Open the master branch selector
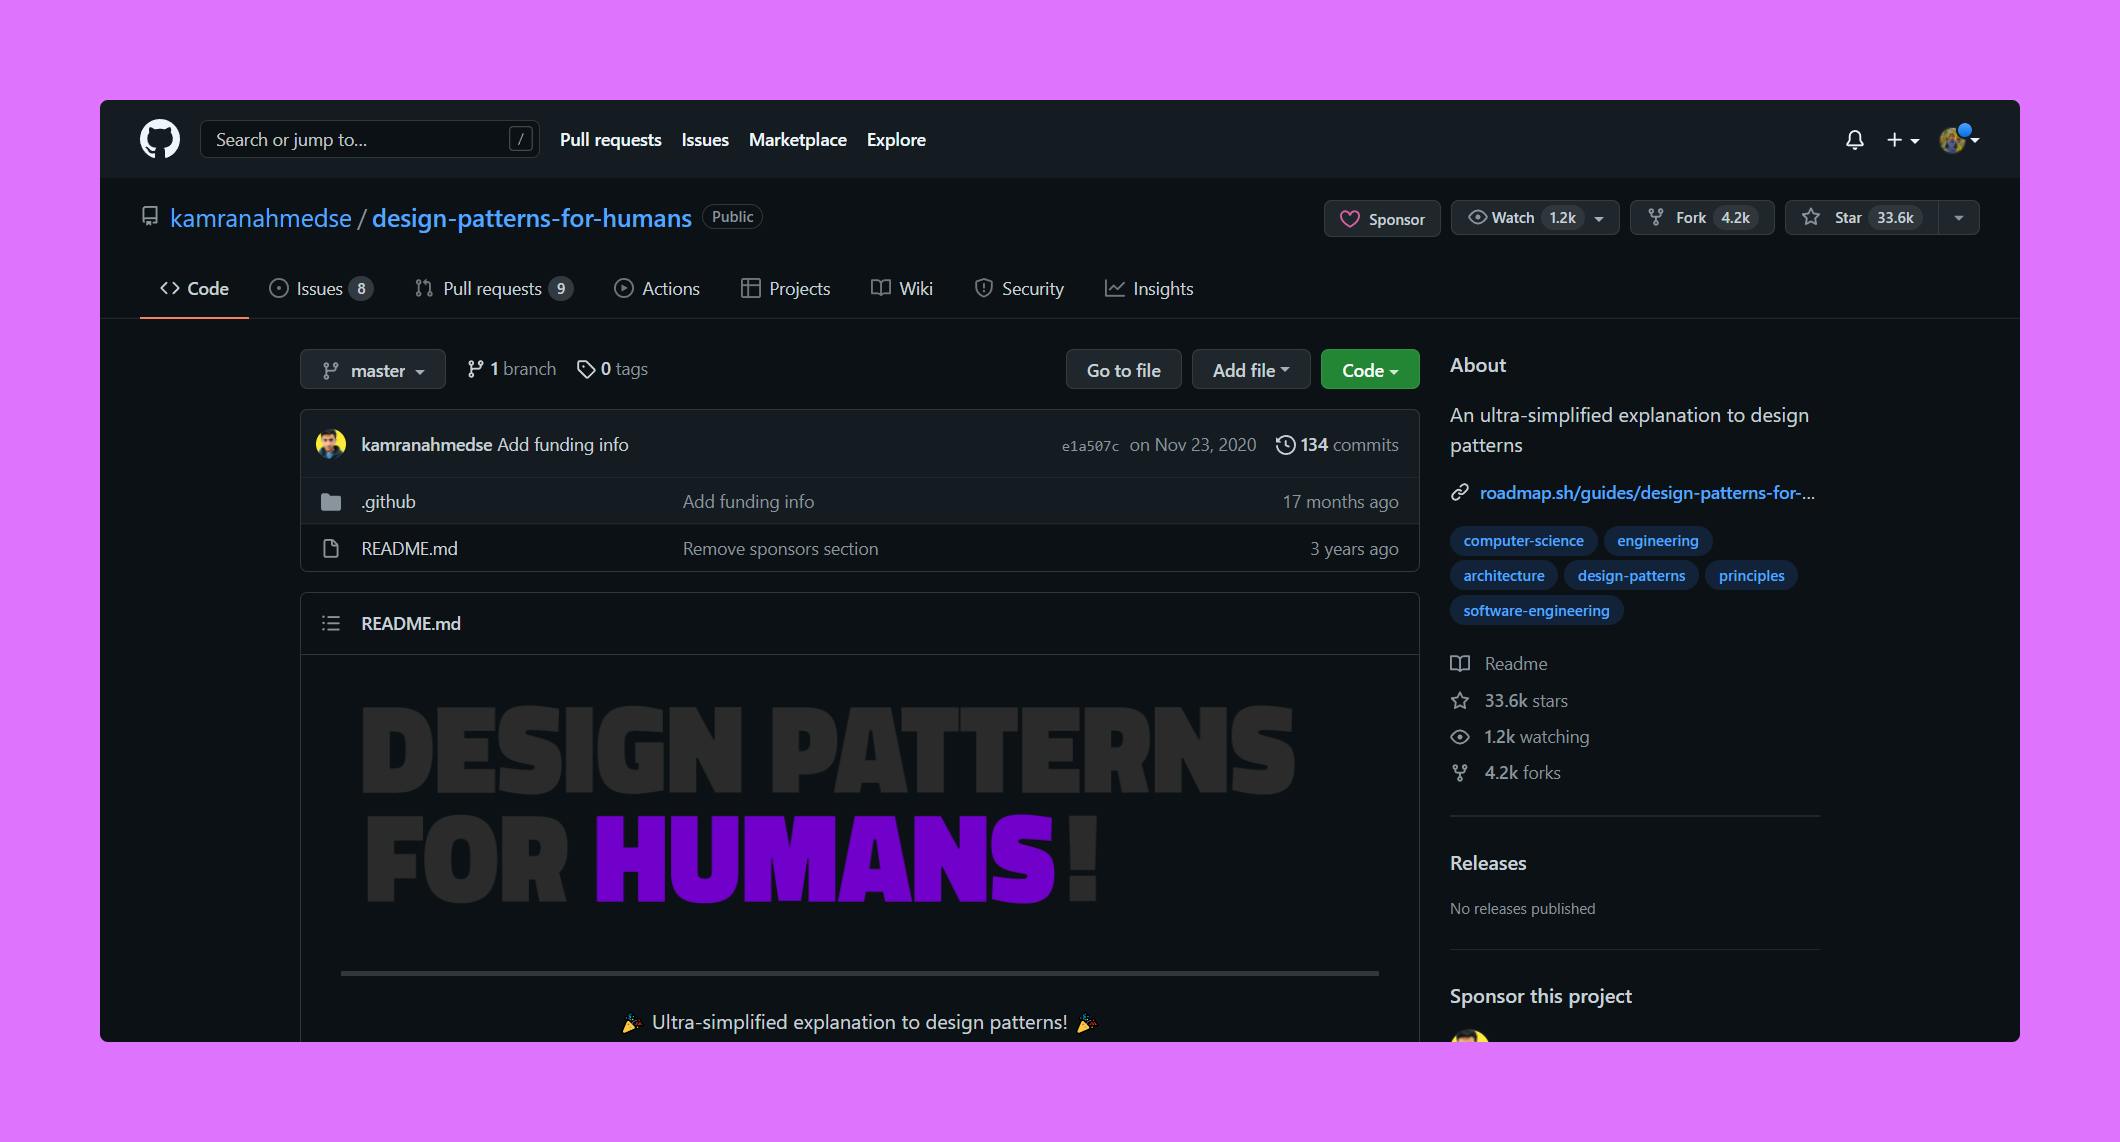Viewport: 2120px width, 1142px height. [373, 370]
